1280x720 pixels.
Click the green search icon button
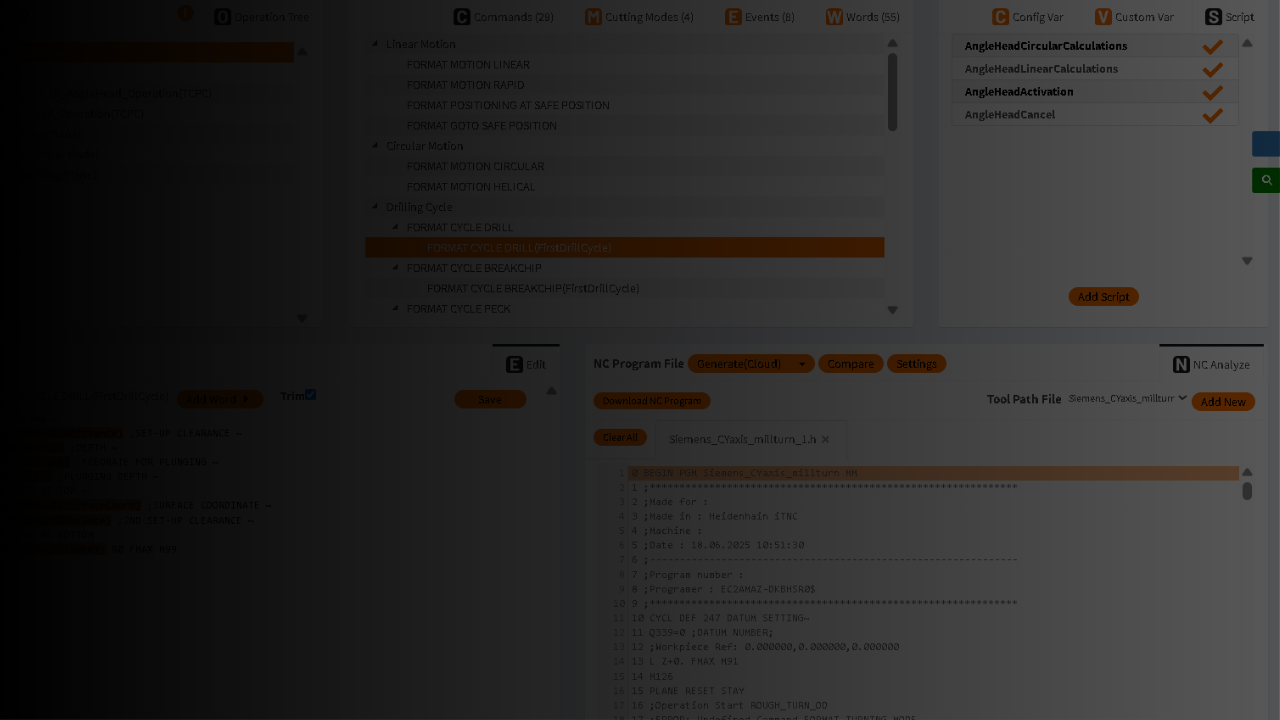coord(1266,181)
